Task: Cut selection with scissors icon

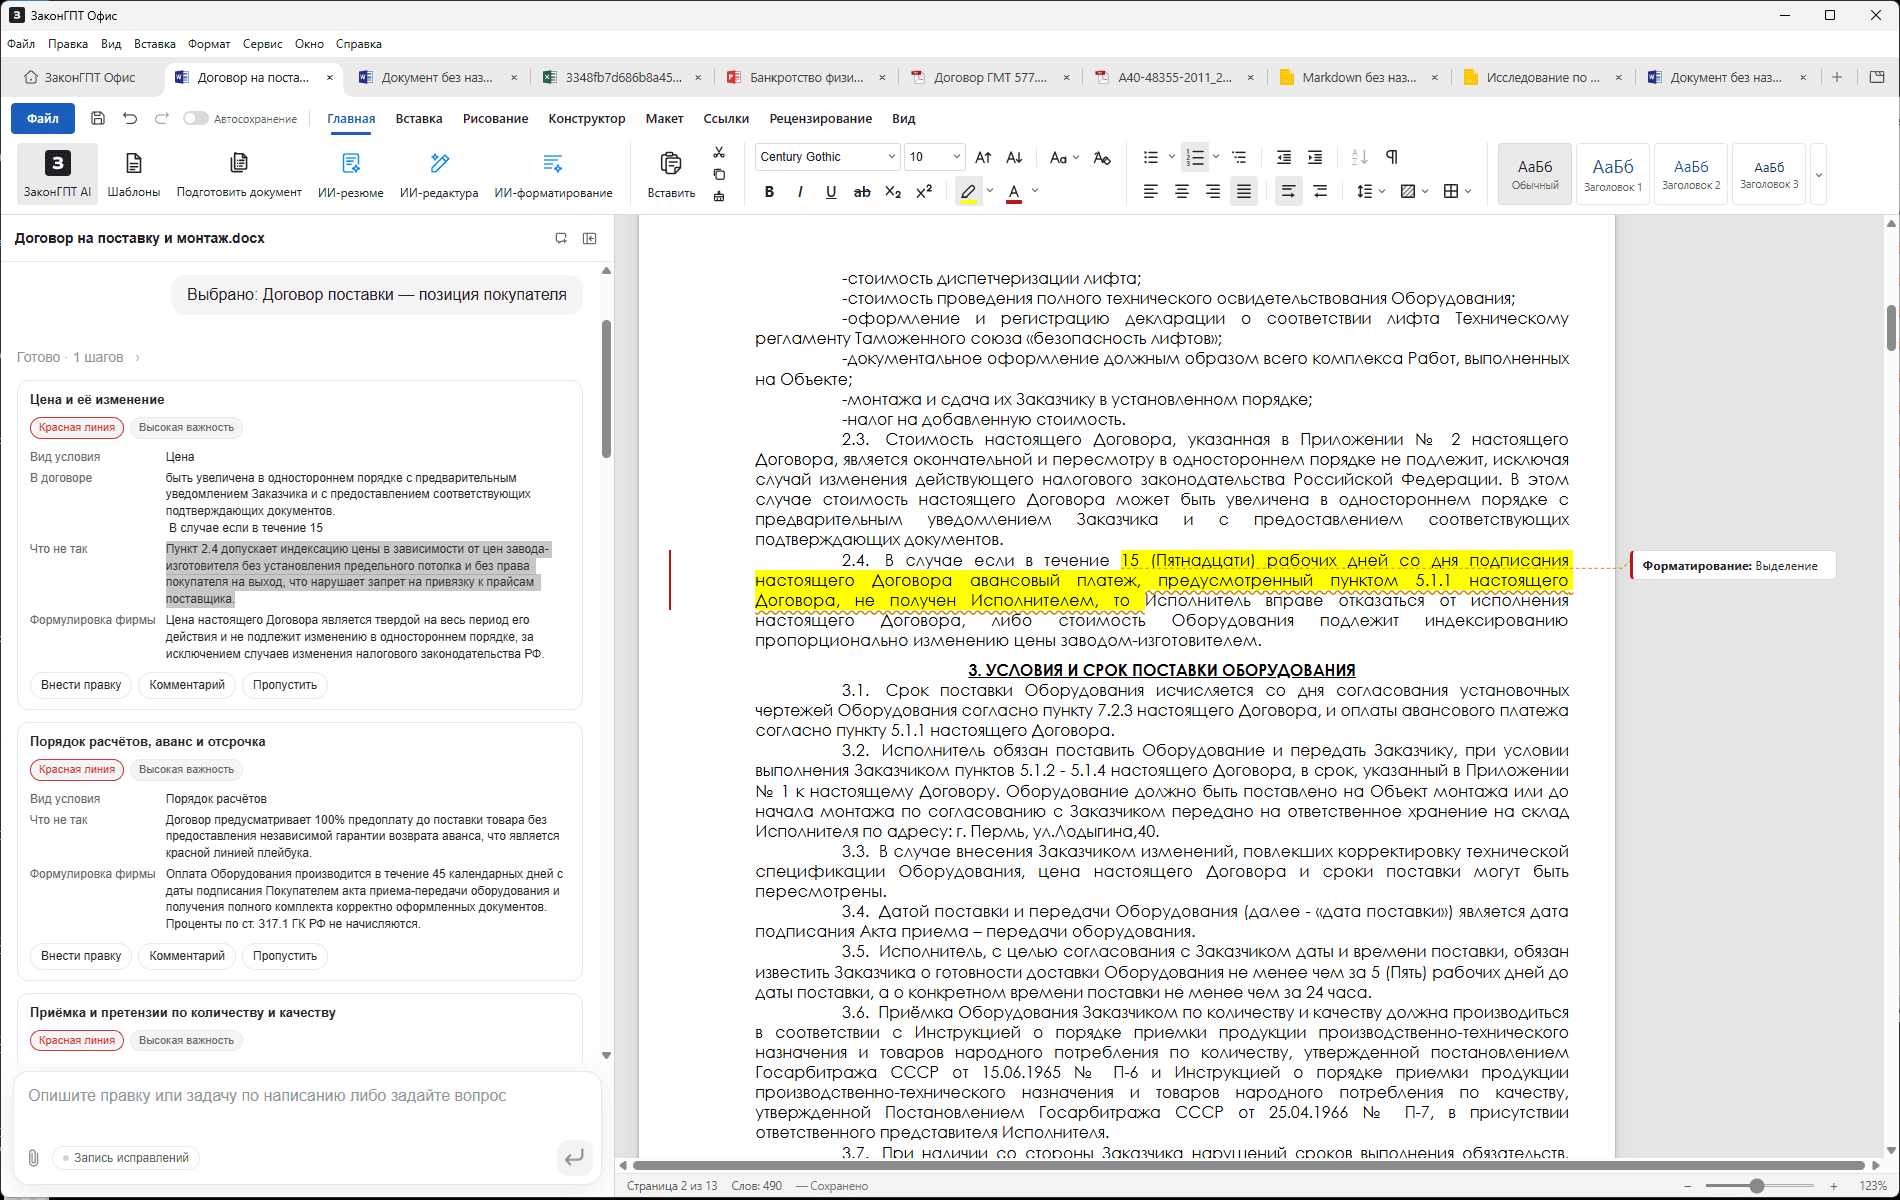Action: [x=719, y=153]
